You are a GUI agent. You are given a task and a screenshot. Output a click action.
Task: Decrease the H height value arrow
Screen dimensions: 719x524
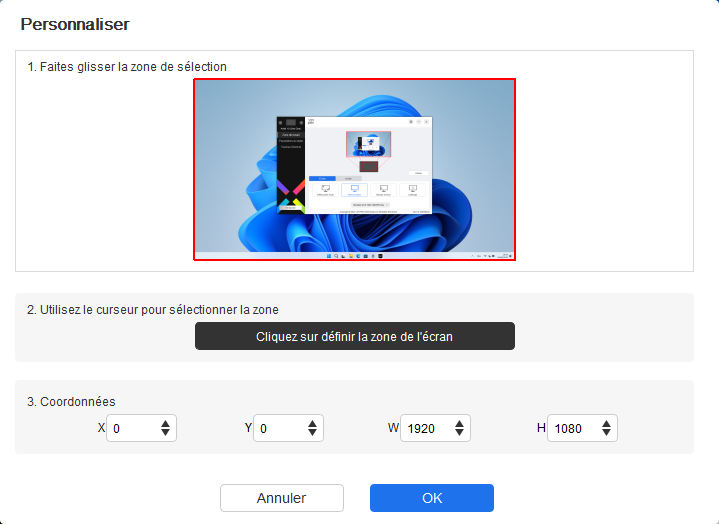(606, 432)
